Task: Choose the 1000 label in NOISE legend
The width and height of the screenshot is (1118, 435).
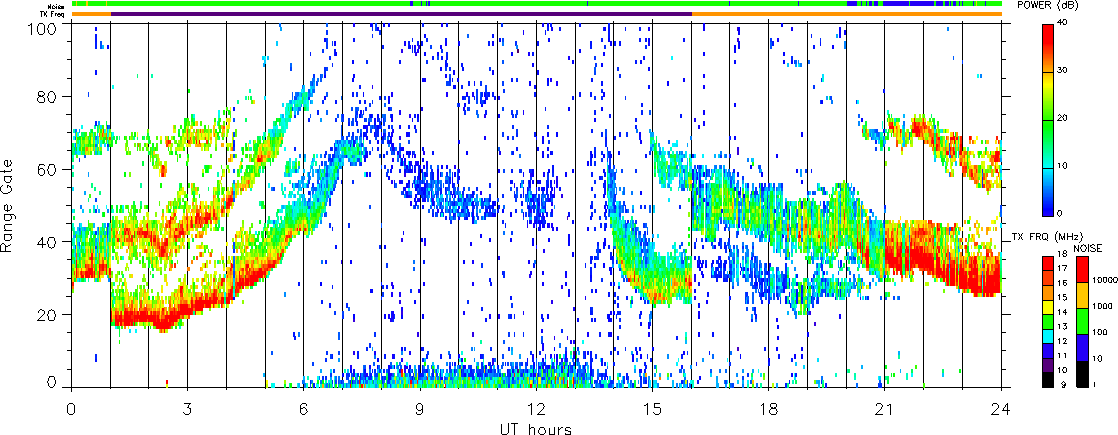Action: point(1102,306)
